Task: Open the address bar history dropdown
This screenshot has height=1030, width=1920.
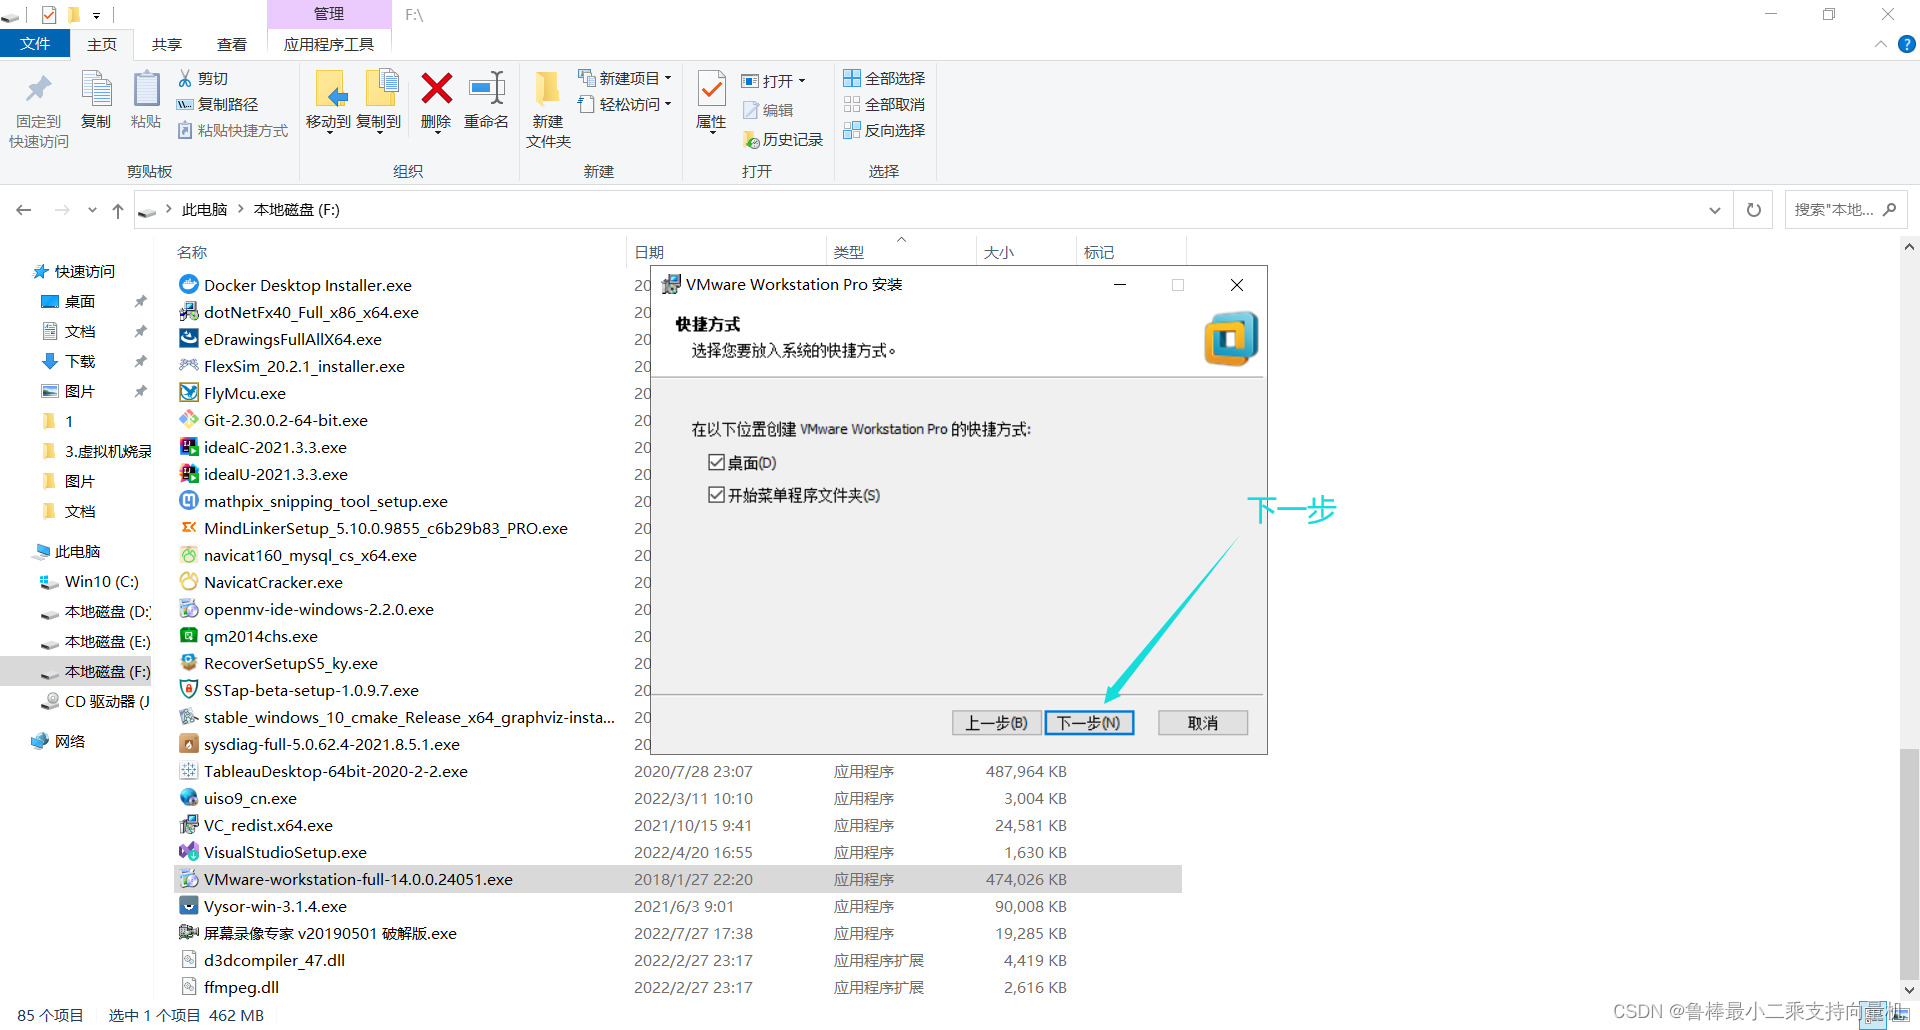Action: pyautogui.click(x=1715, y=210)
